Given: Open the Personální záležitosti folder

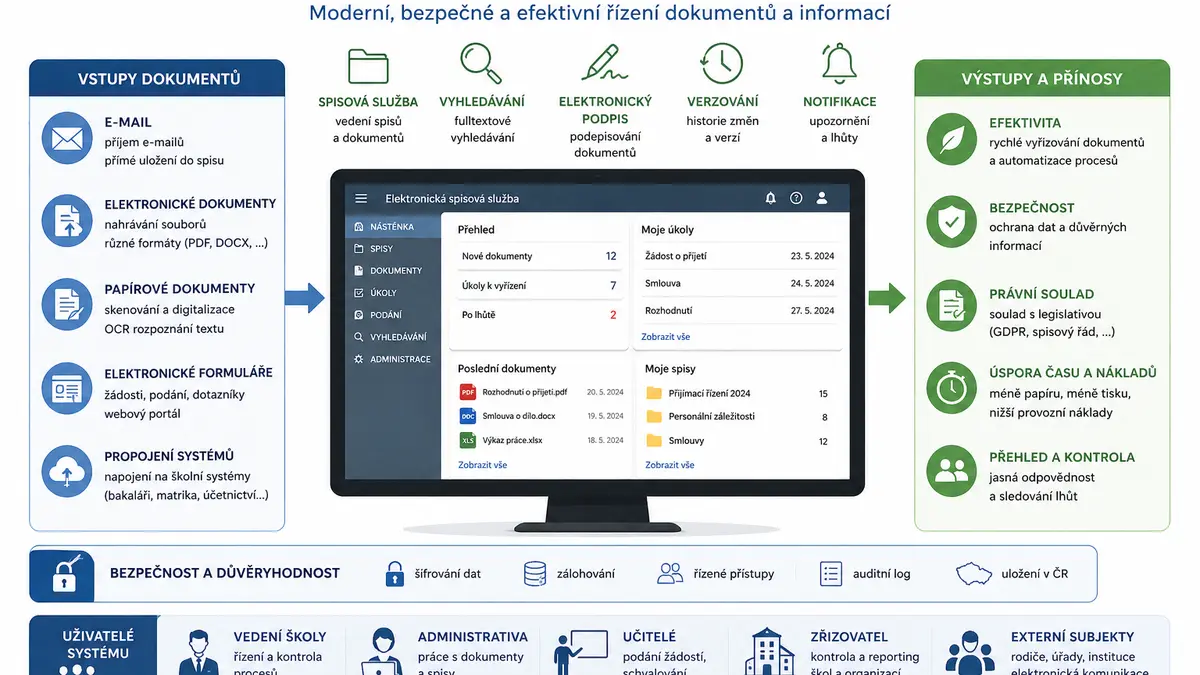Looking at the screenshot, I should pos(737,417).
